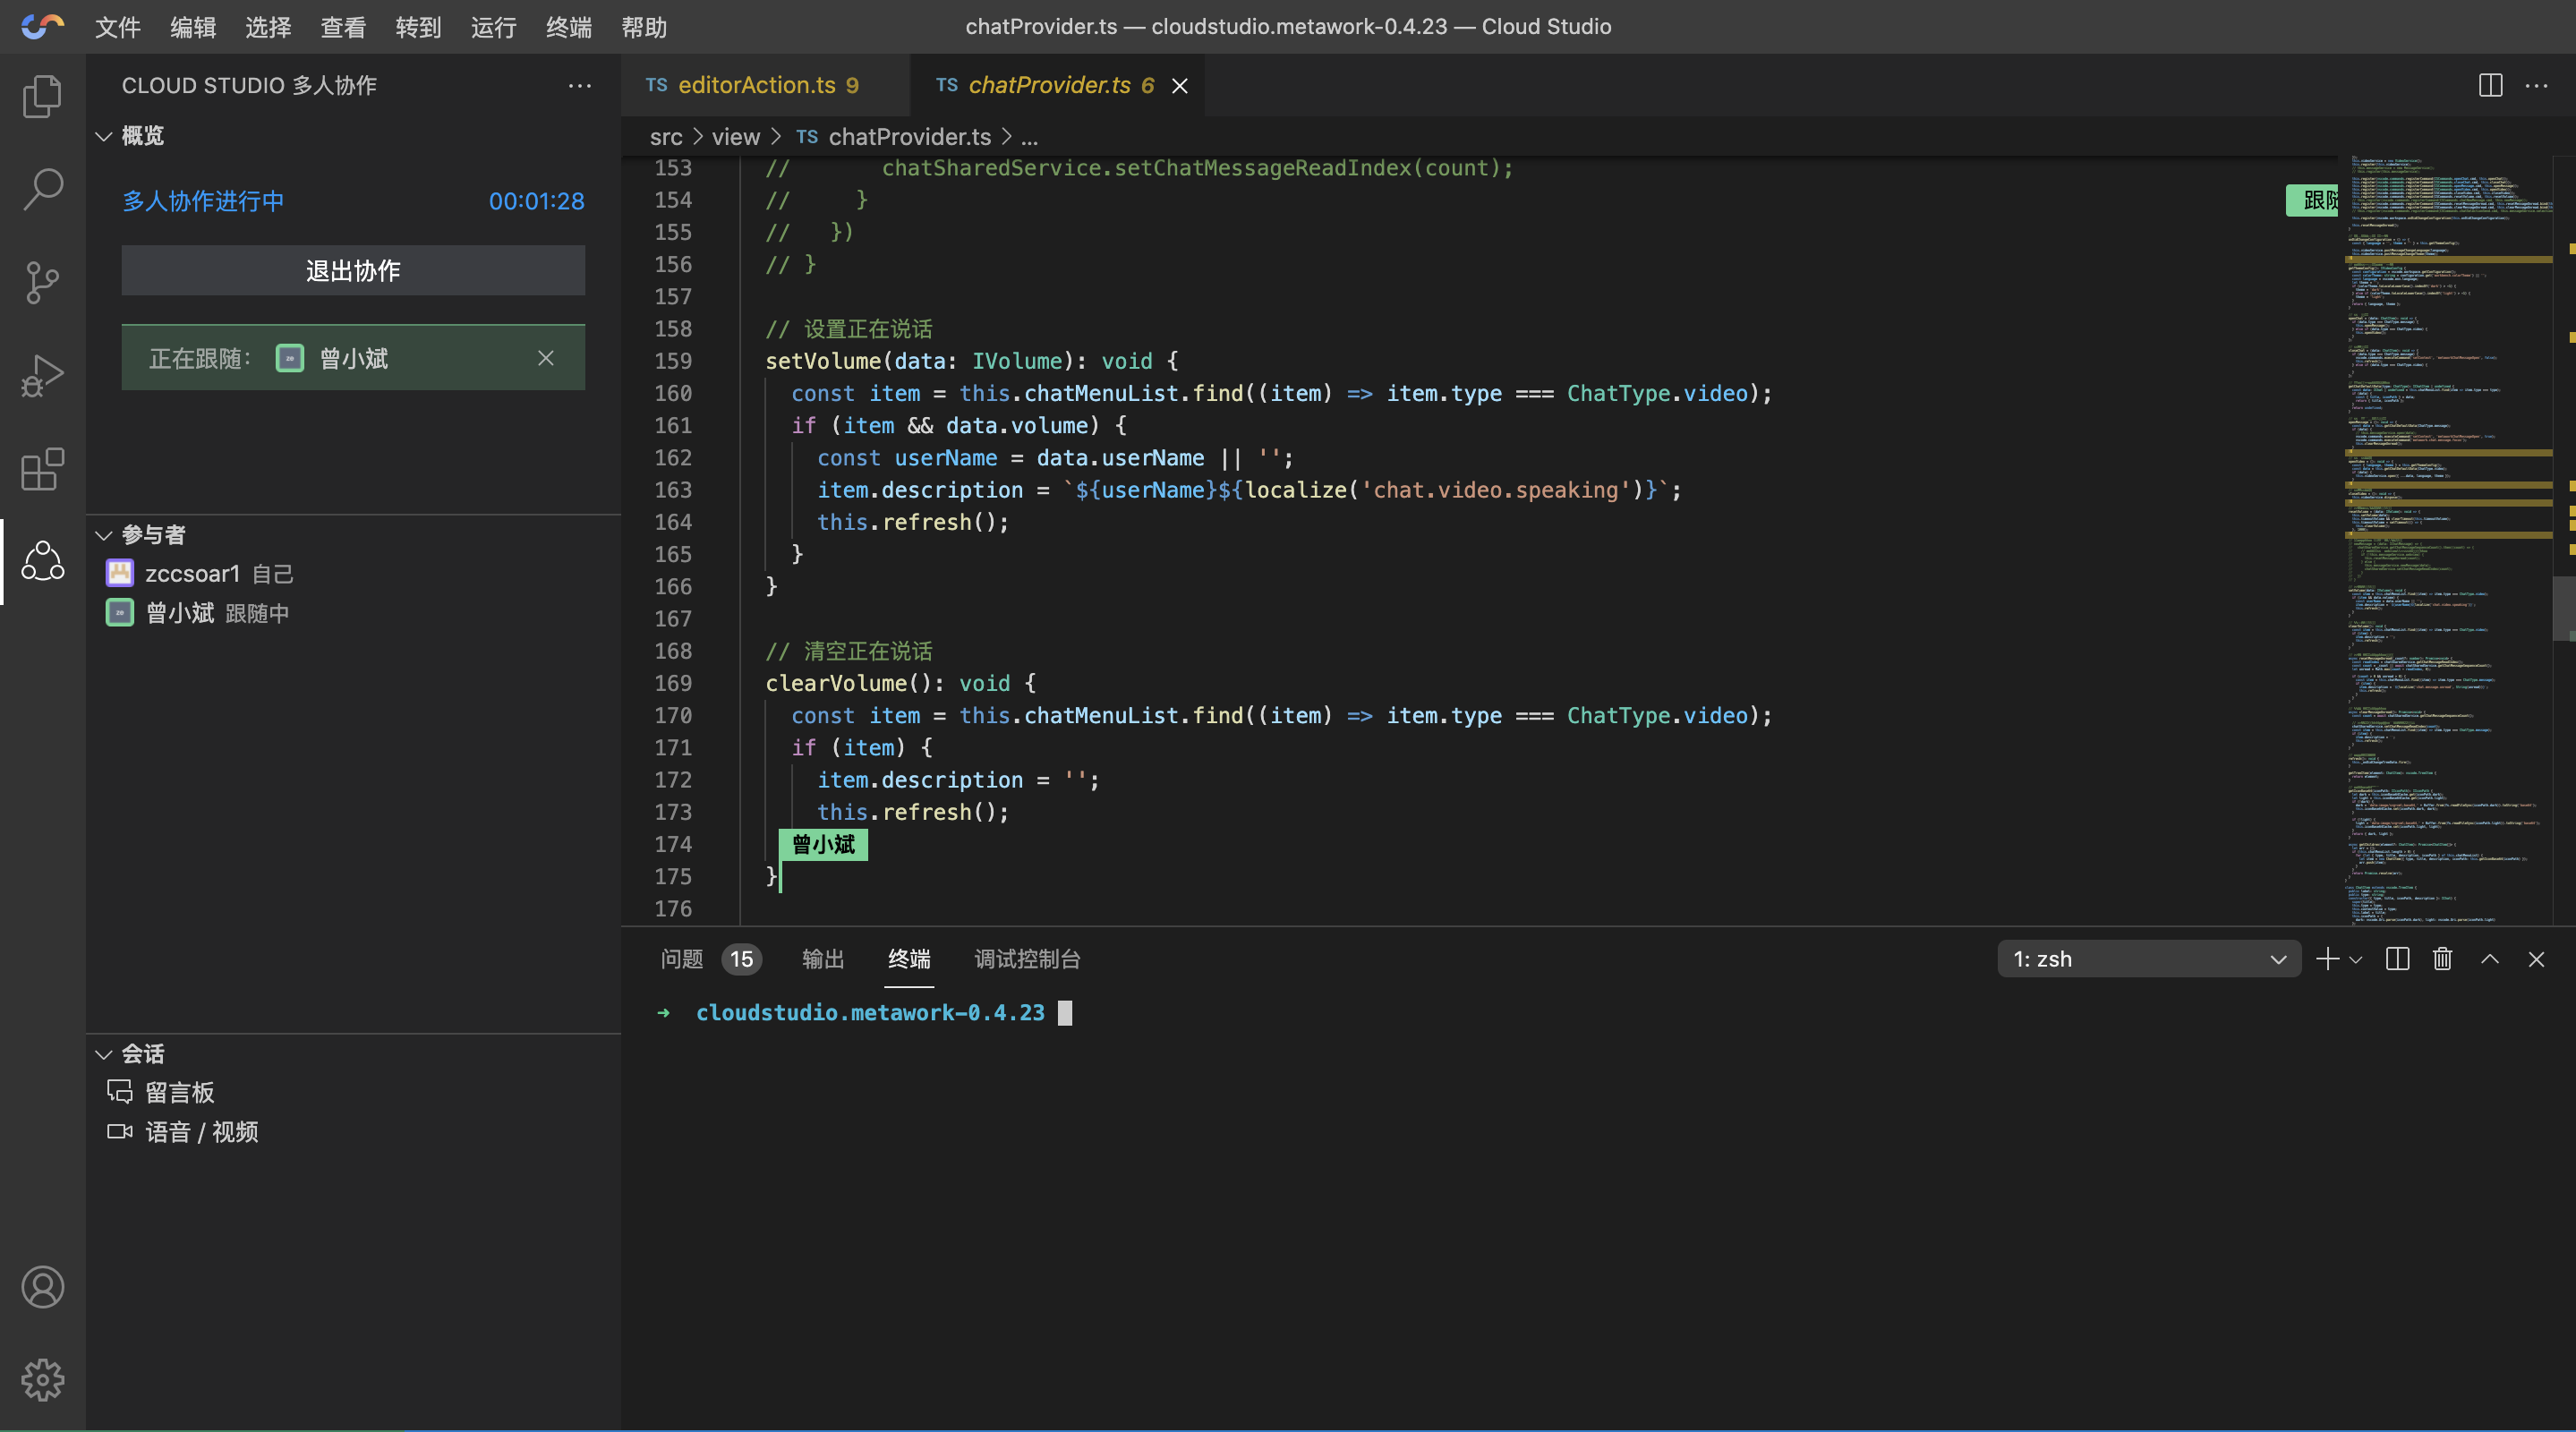Click the 语音 / 视频 camera icon
Image resolution: width=2576 pixels, height=1432 pixels.
coord(120,1131)
